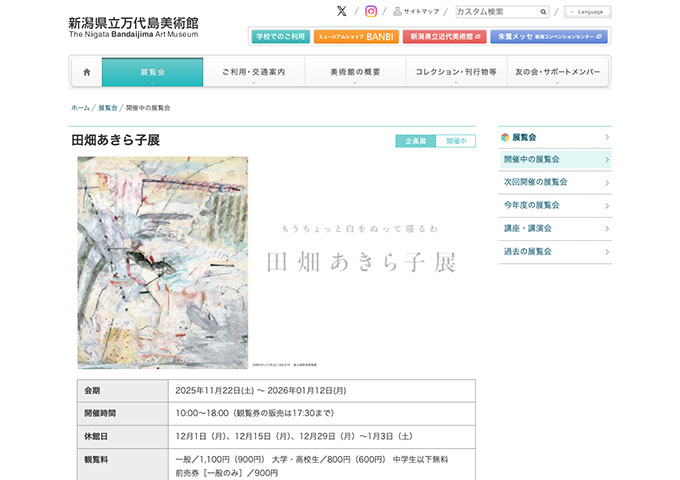
Task: Click the 観覧料 table label
Action: [96, 460]
